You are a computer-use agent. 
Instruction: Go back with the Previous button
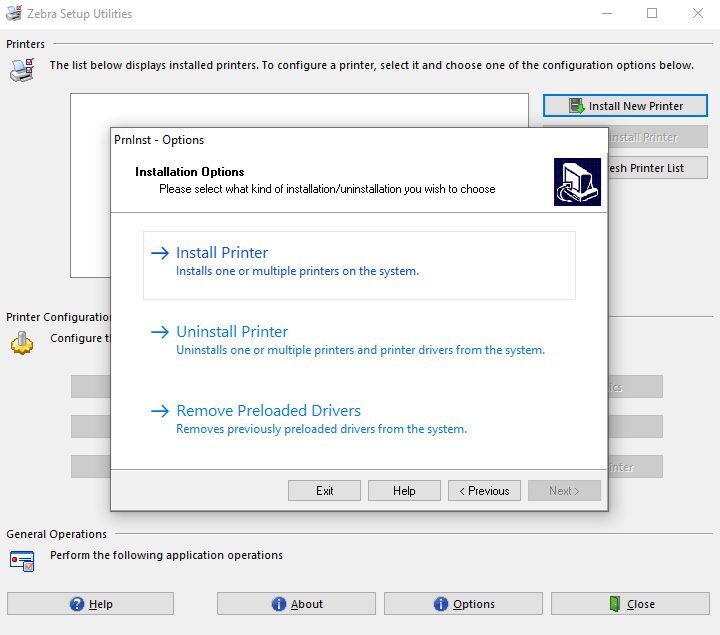pyautogui.click(x=484, y=490)
